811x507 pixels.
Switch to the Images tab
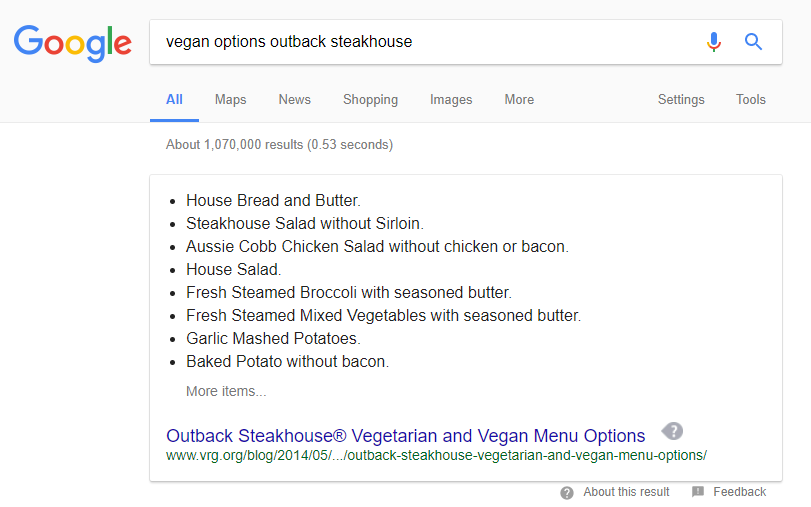pyautogui.click(x=451, y=99)
